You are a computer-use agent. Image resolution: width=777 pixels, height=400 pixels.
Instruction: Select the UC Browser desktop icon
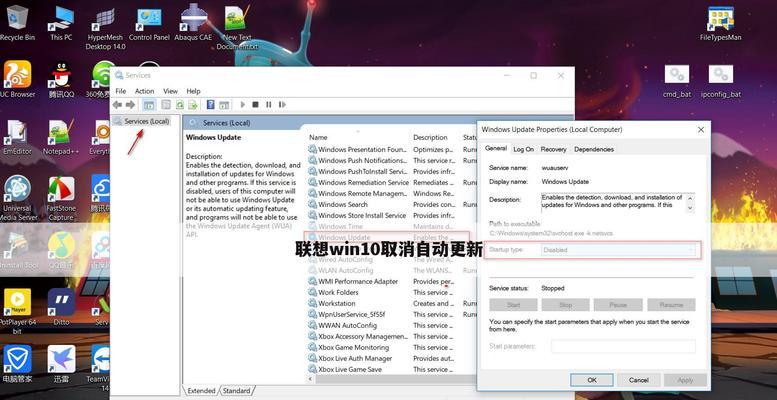point(17,79)
